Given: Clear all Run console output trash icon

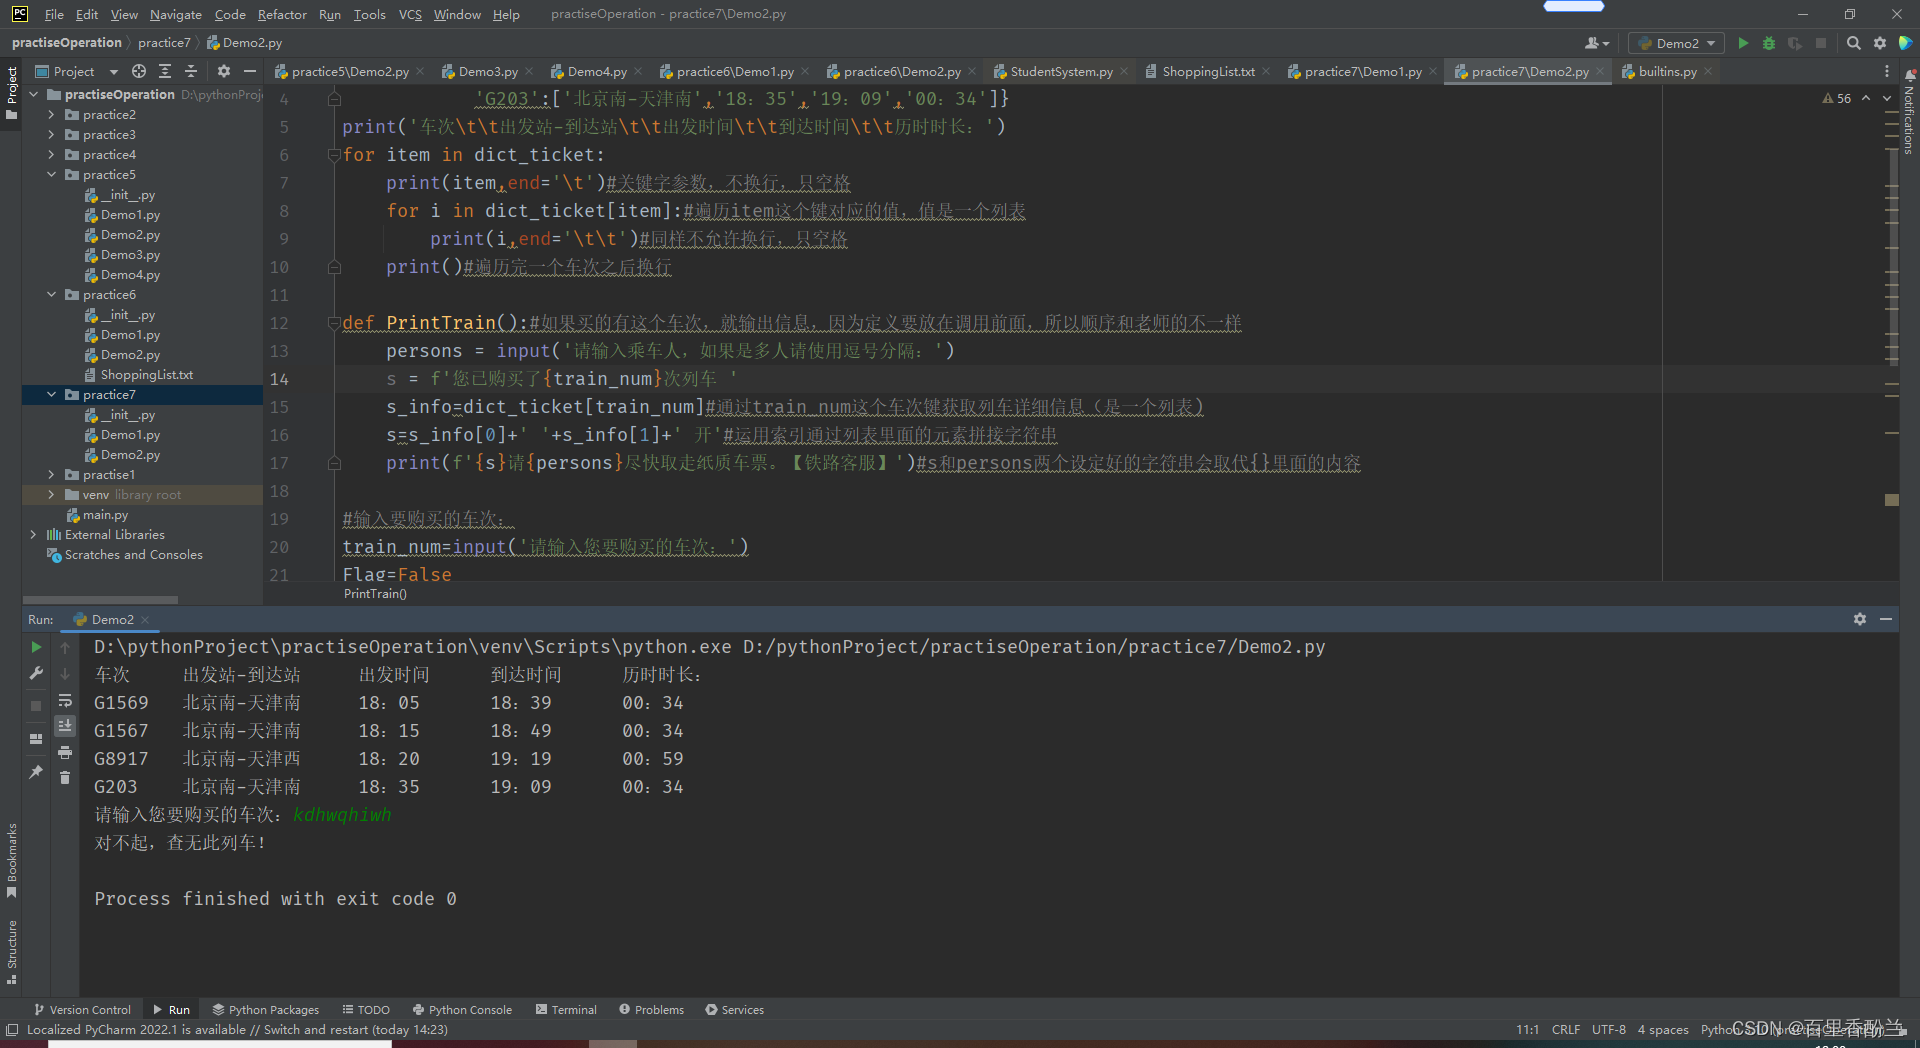Looking at the screenshot, I should (65, 778).
